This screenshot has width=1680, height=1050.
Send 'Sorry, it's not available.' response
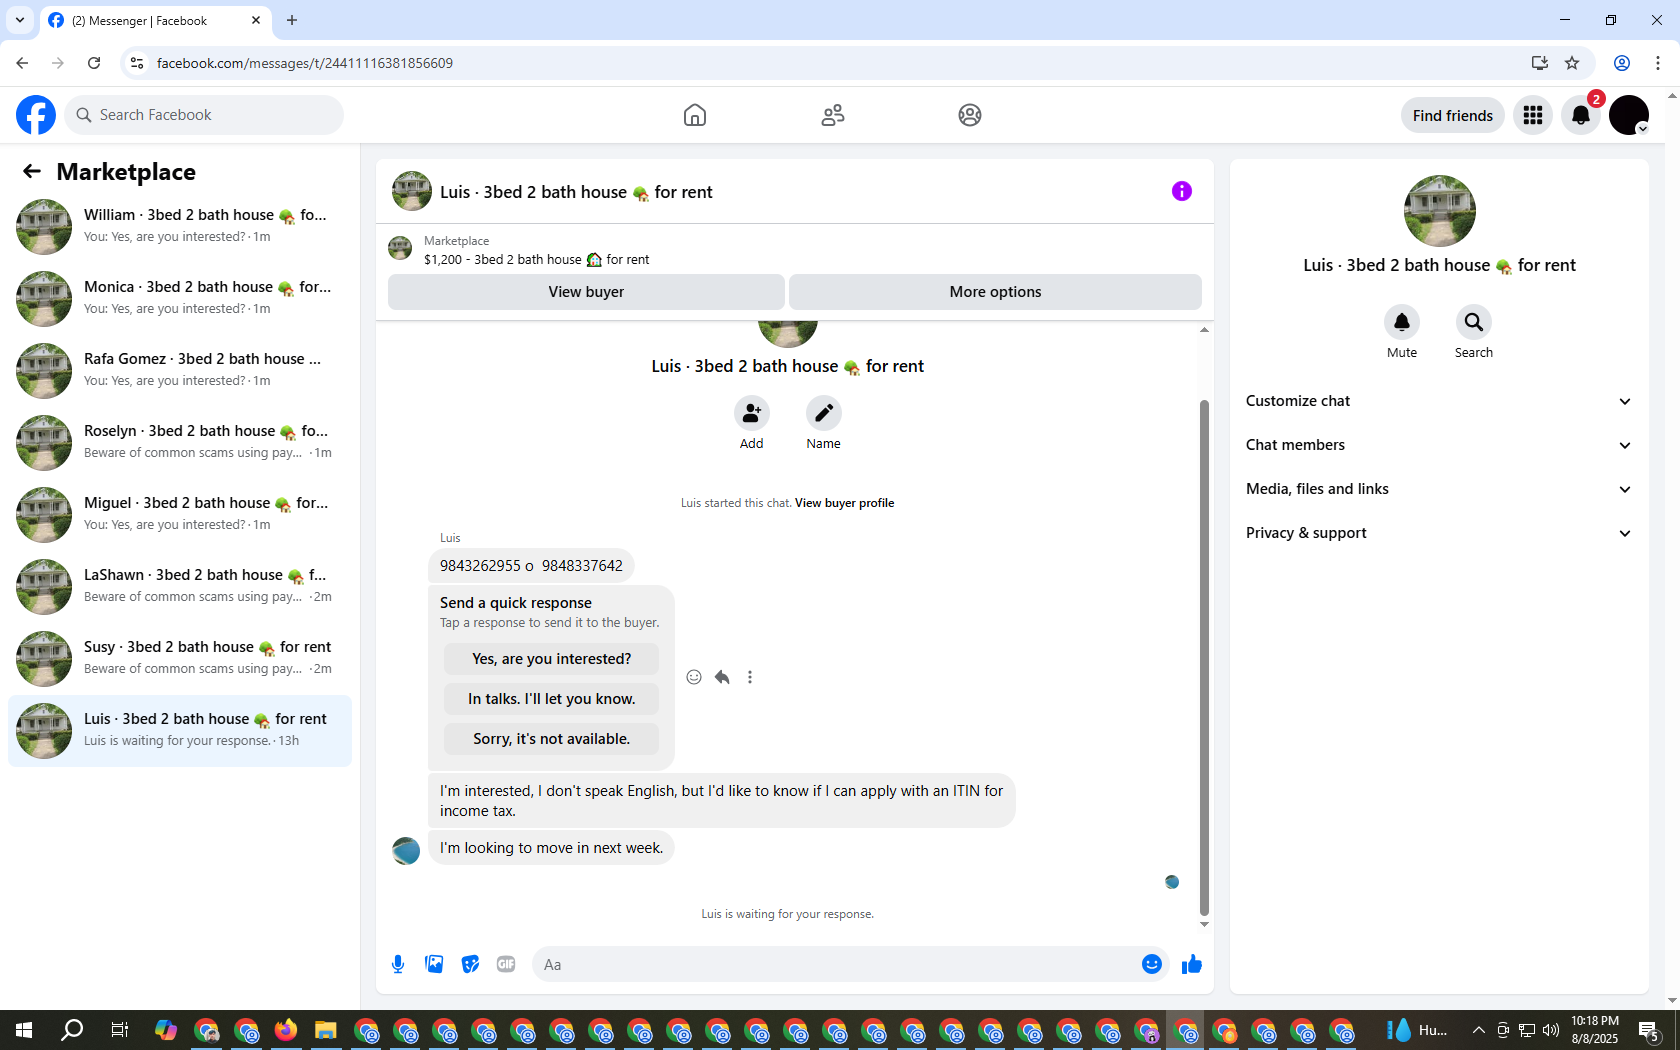tap(551, 739)
